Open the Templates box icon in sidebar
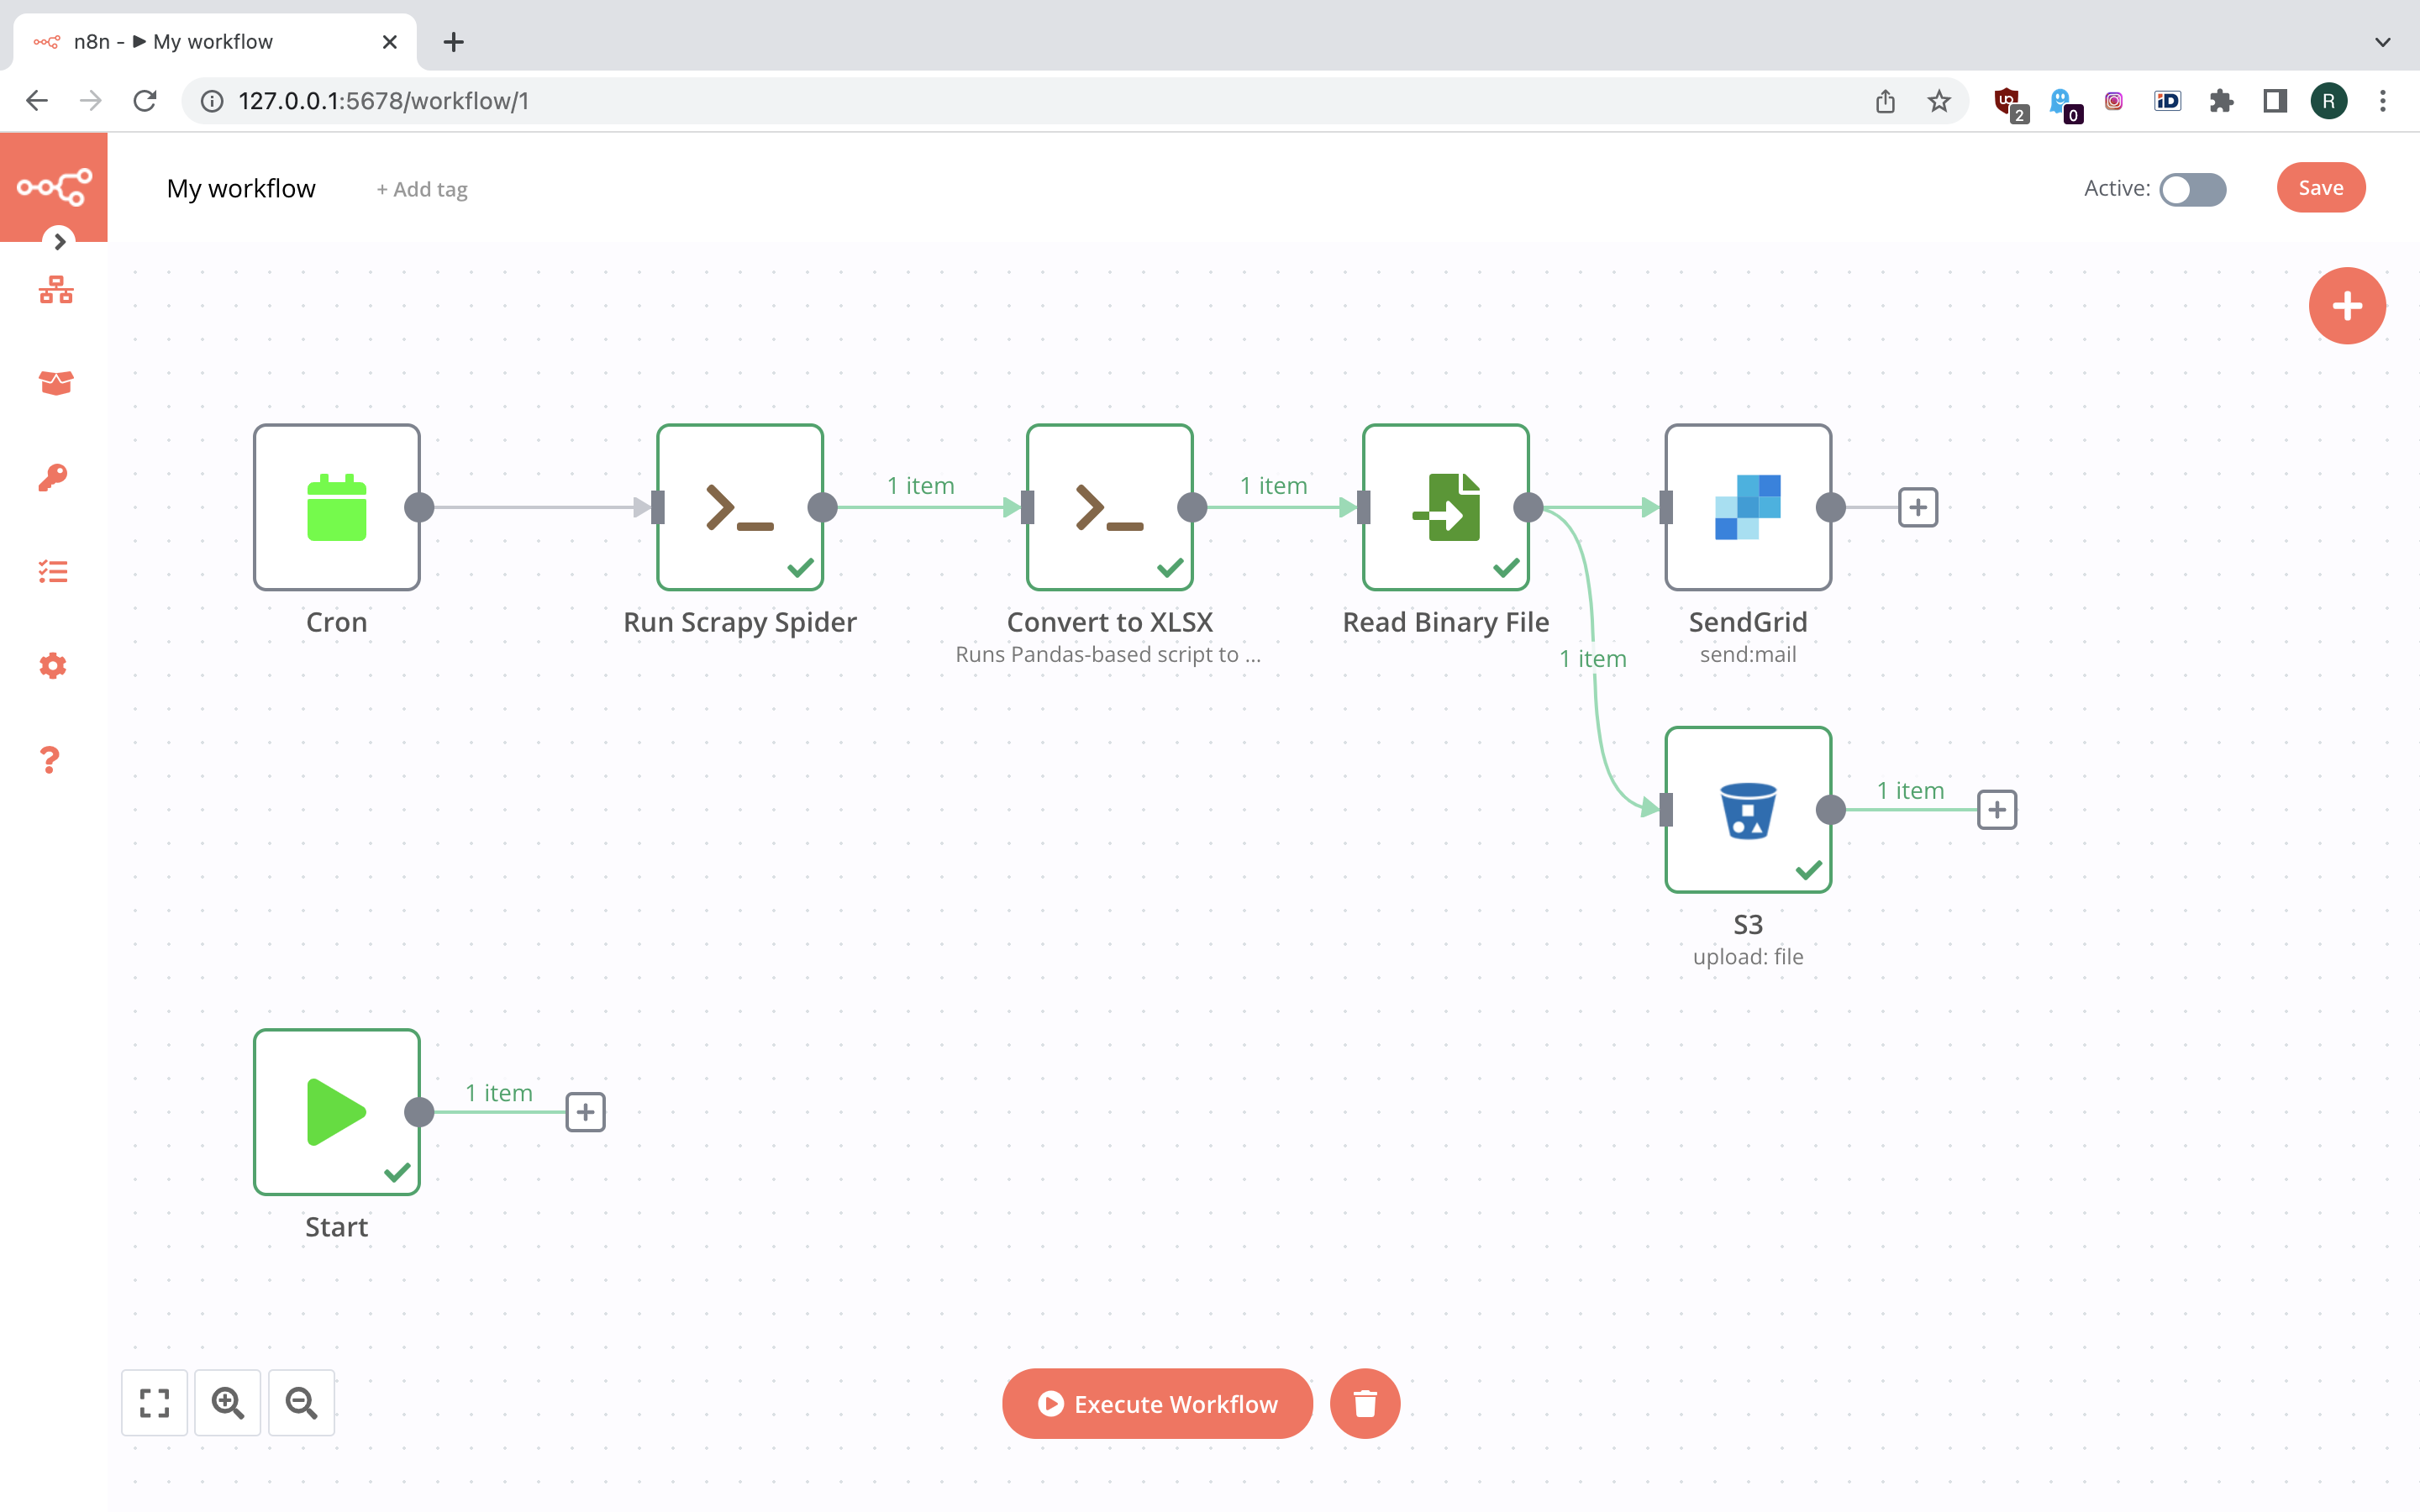 pos(55,383)
